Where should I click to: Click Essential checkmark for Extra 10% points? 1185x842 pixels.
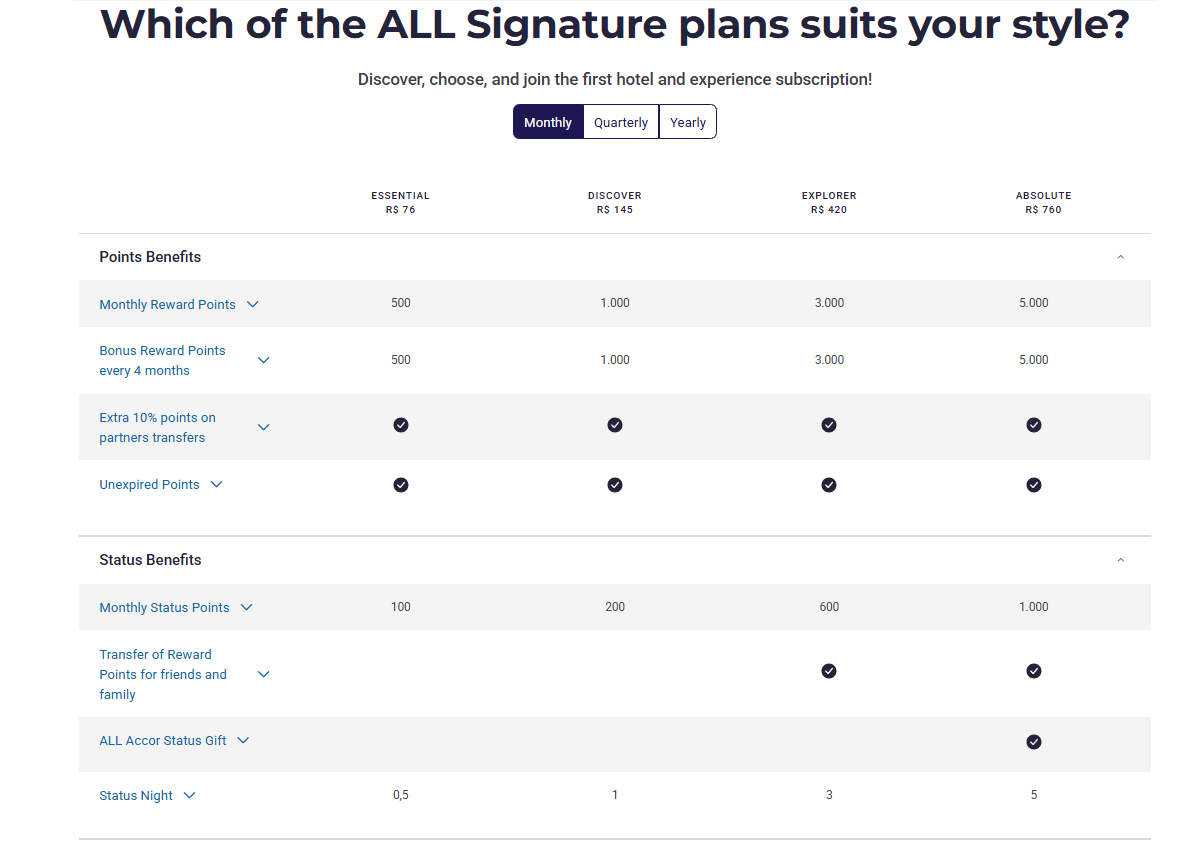tap(401, 425)
